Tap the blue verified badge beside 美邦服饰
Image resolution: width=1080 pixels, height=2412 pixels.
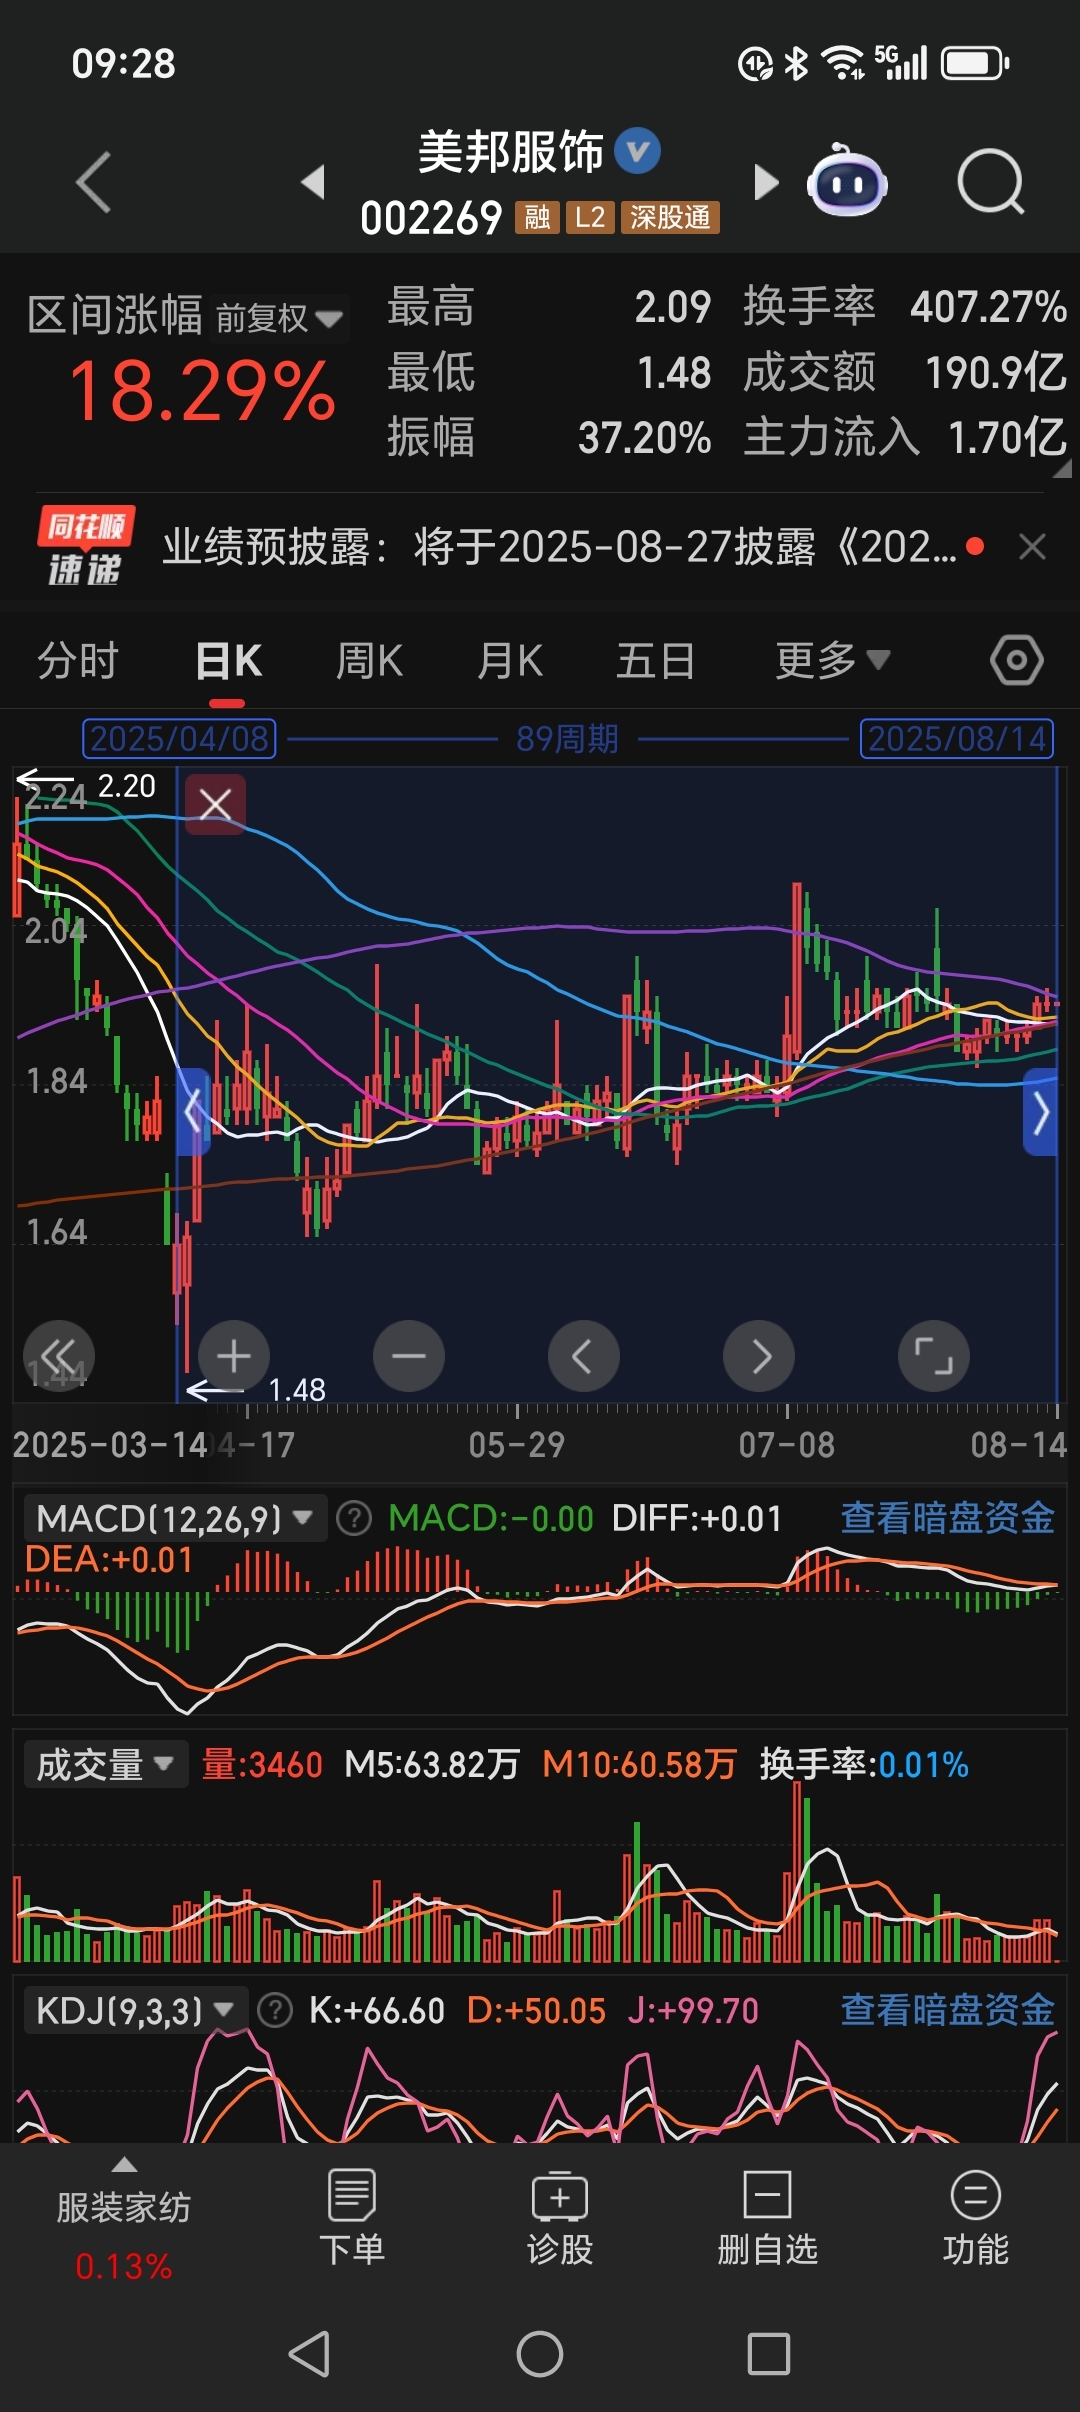[637, 151]
